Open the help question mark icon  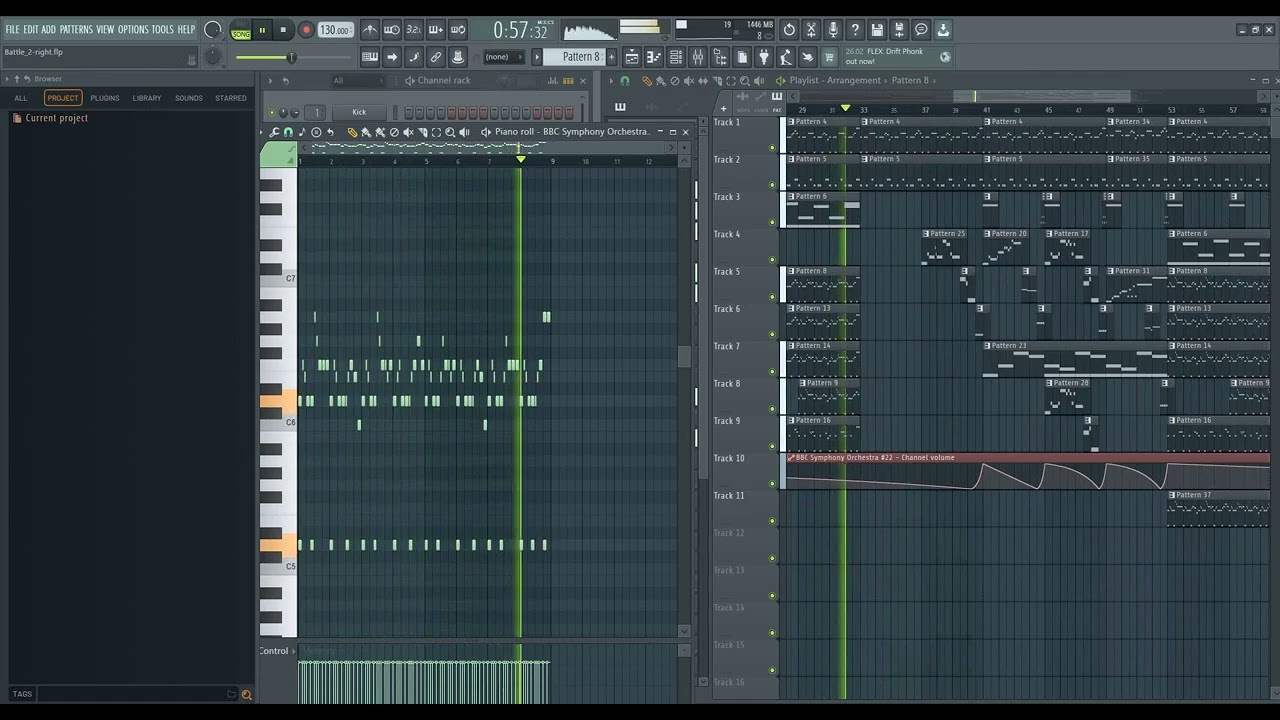pos(855,30)
